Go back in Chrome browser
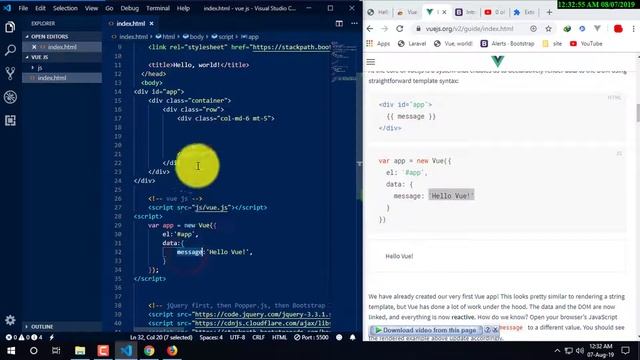This screenshot has width=640, height=360. coord(370,29)
